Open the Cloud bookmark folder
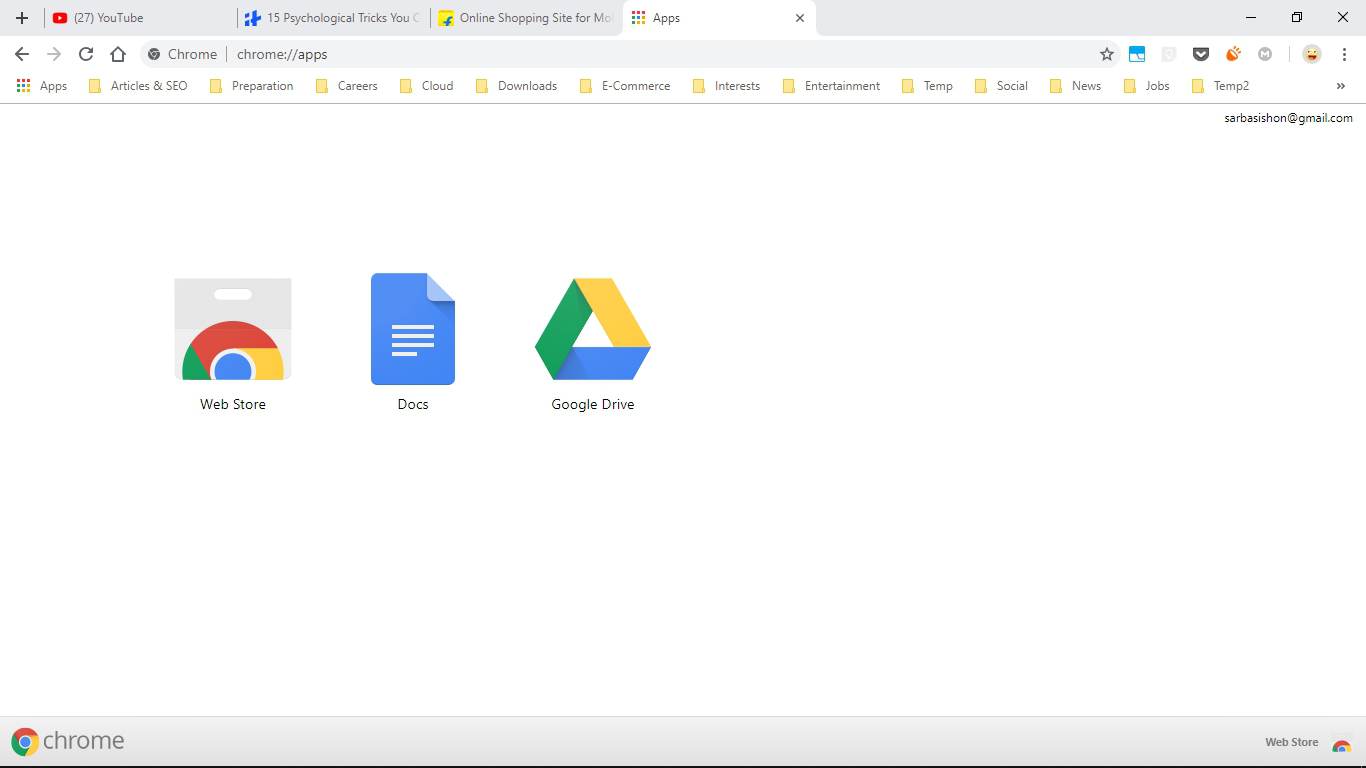 pyautogui.click(x=426, y=86)
